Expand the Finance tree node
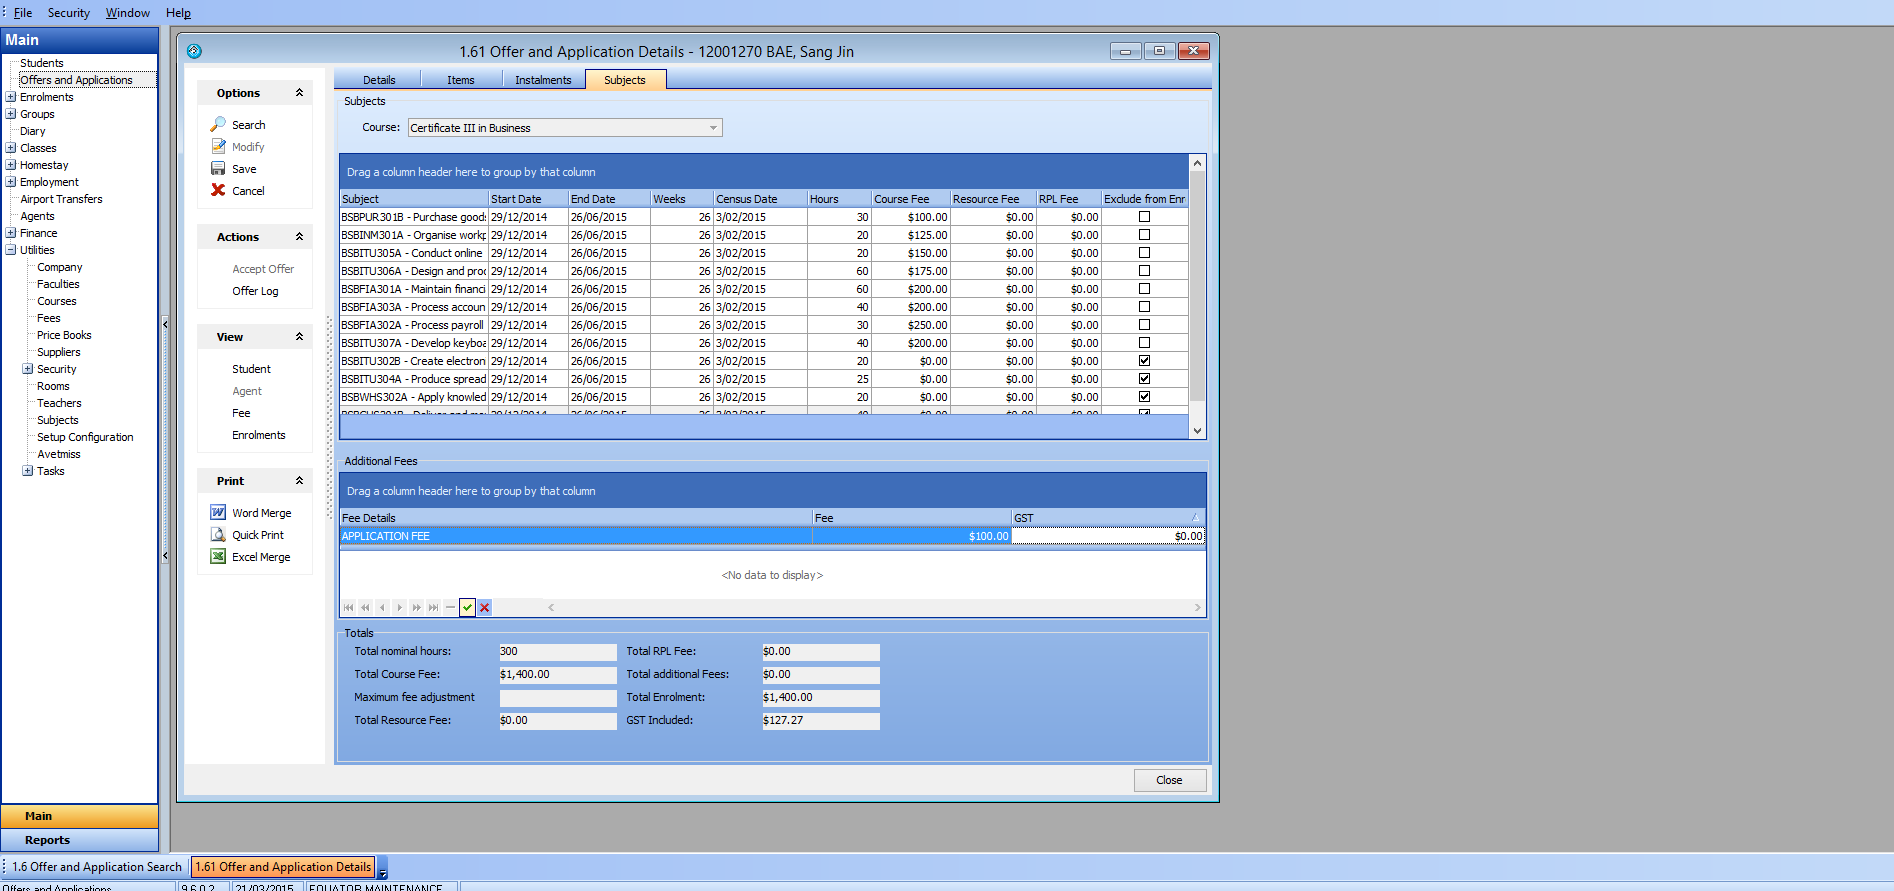1894x891 pixels. click(x=11, y=233)
